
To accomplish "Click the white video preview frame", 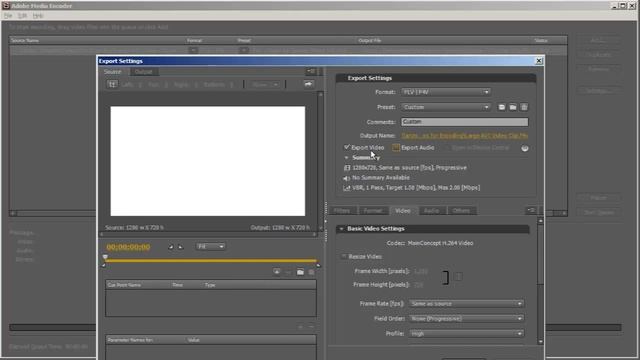I will coord(208,161).
